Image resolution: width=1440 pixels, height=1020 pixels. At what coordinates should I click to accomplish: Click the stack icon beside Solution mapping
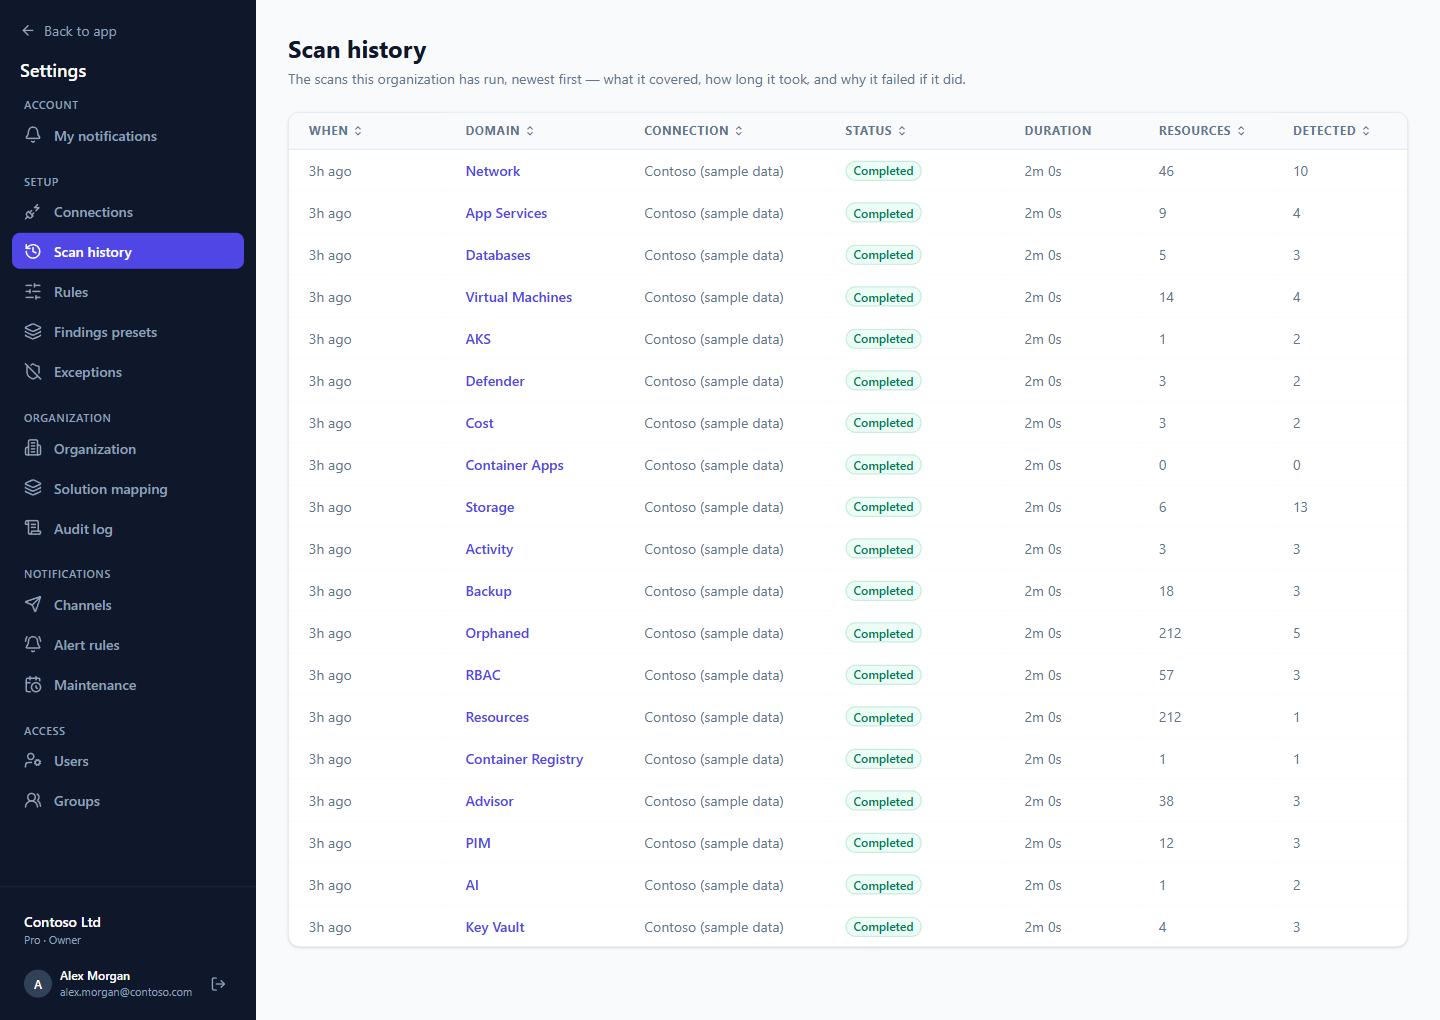(x=33, y=488)
